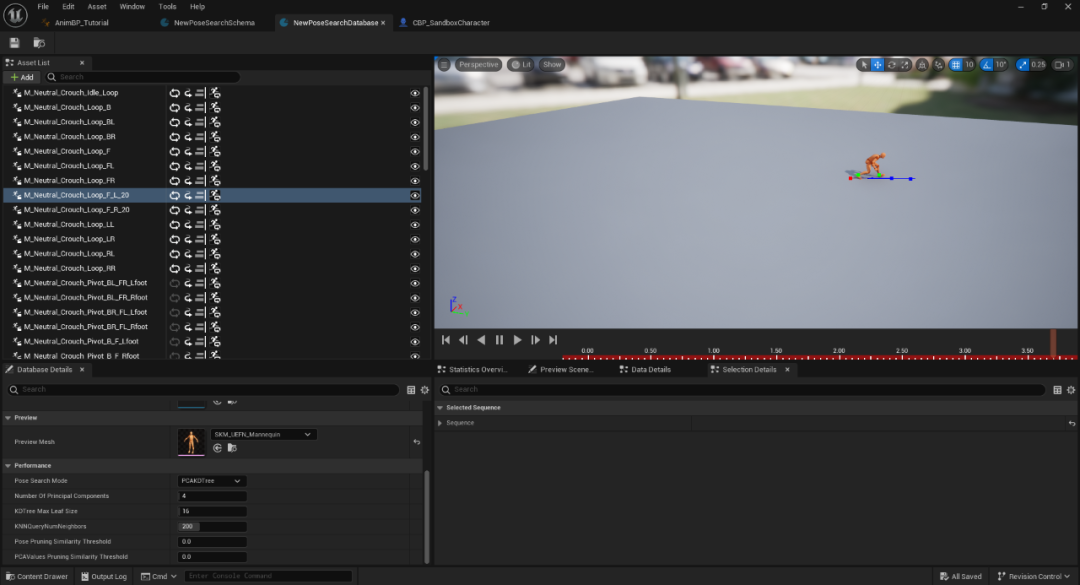The image size is (1080, 585).
Task: Open Revision Control dropdown in status bar
Action: (1034, 577)
